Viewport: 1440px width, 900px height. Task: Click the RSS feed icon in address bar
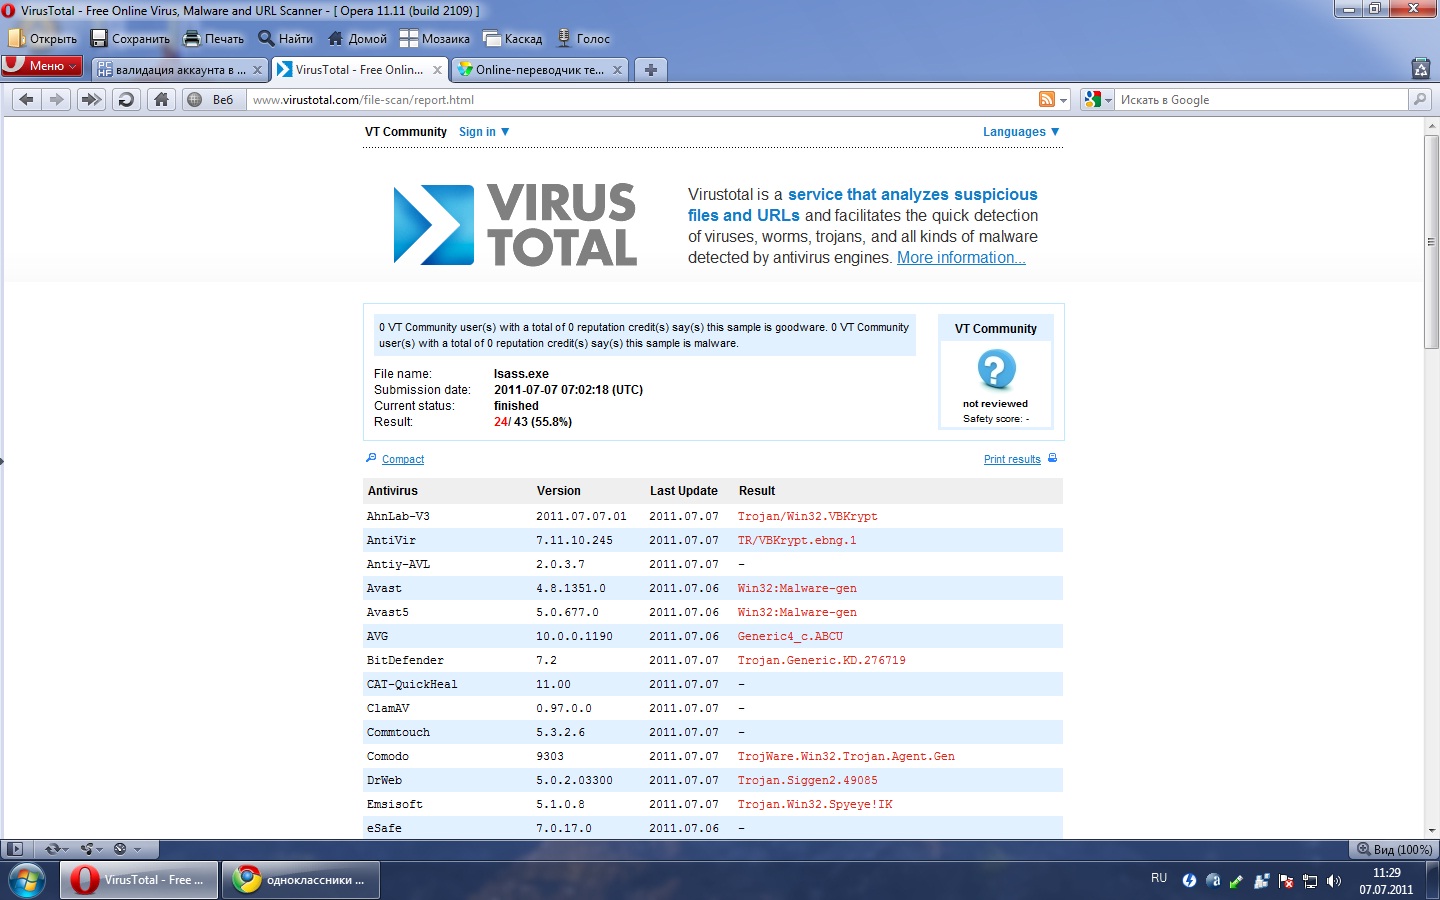tap(1047, 99)
